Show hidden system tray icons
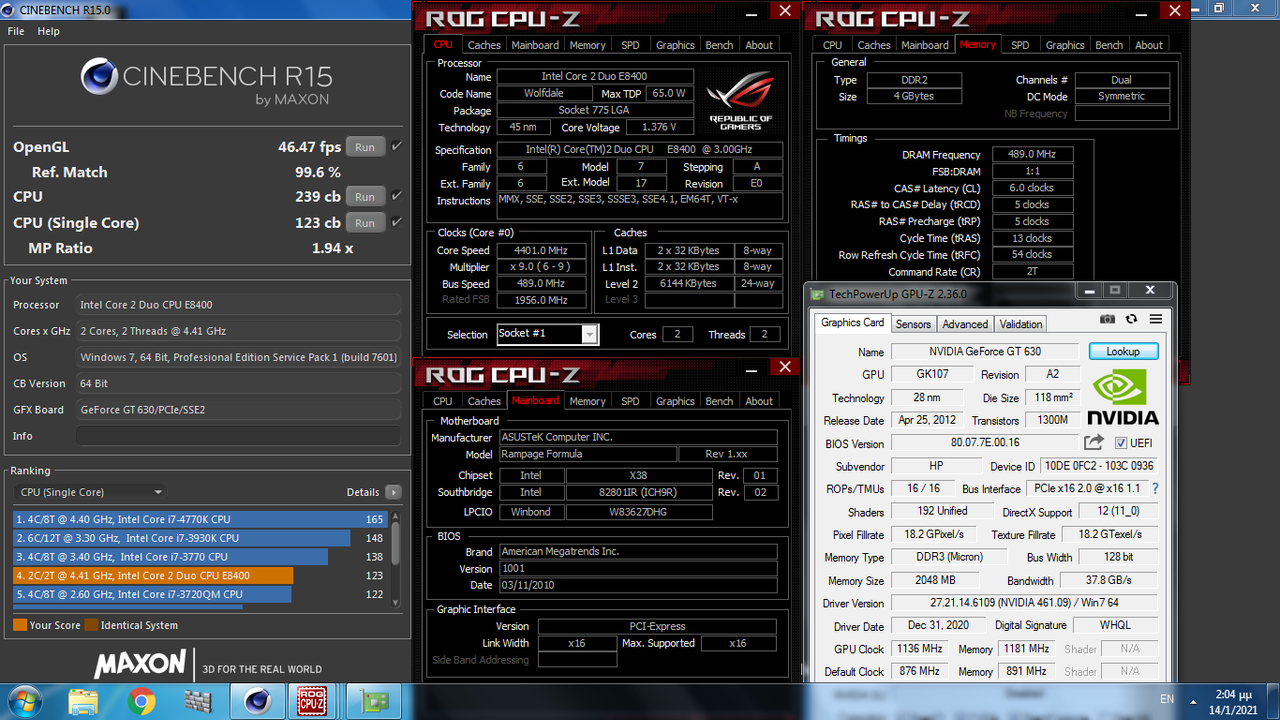This screenshot has width=1280, height=720. tap(1191, 700)
